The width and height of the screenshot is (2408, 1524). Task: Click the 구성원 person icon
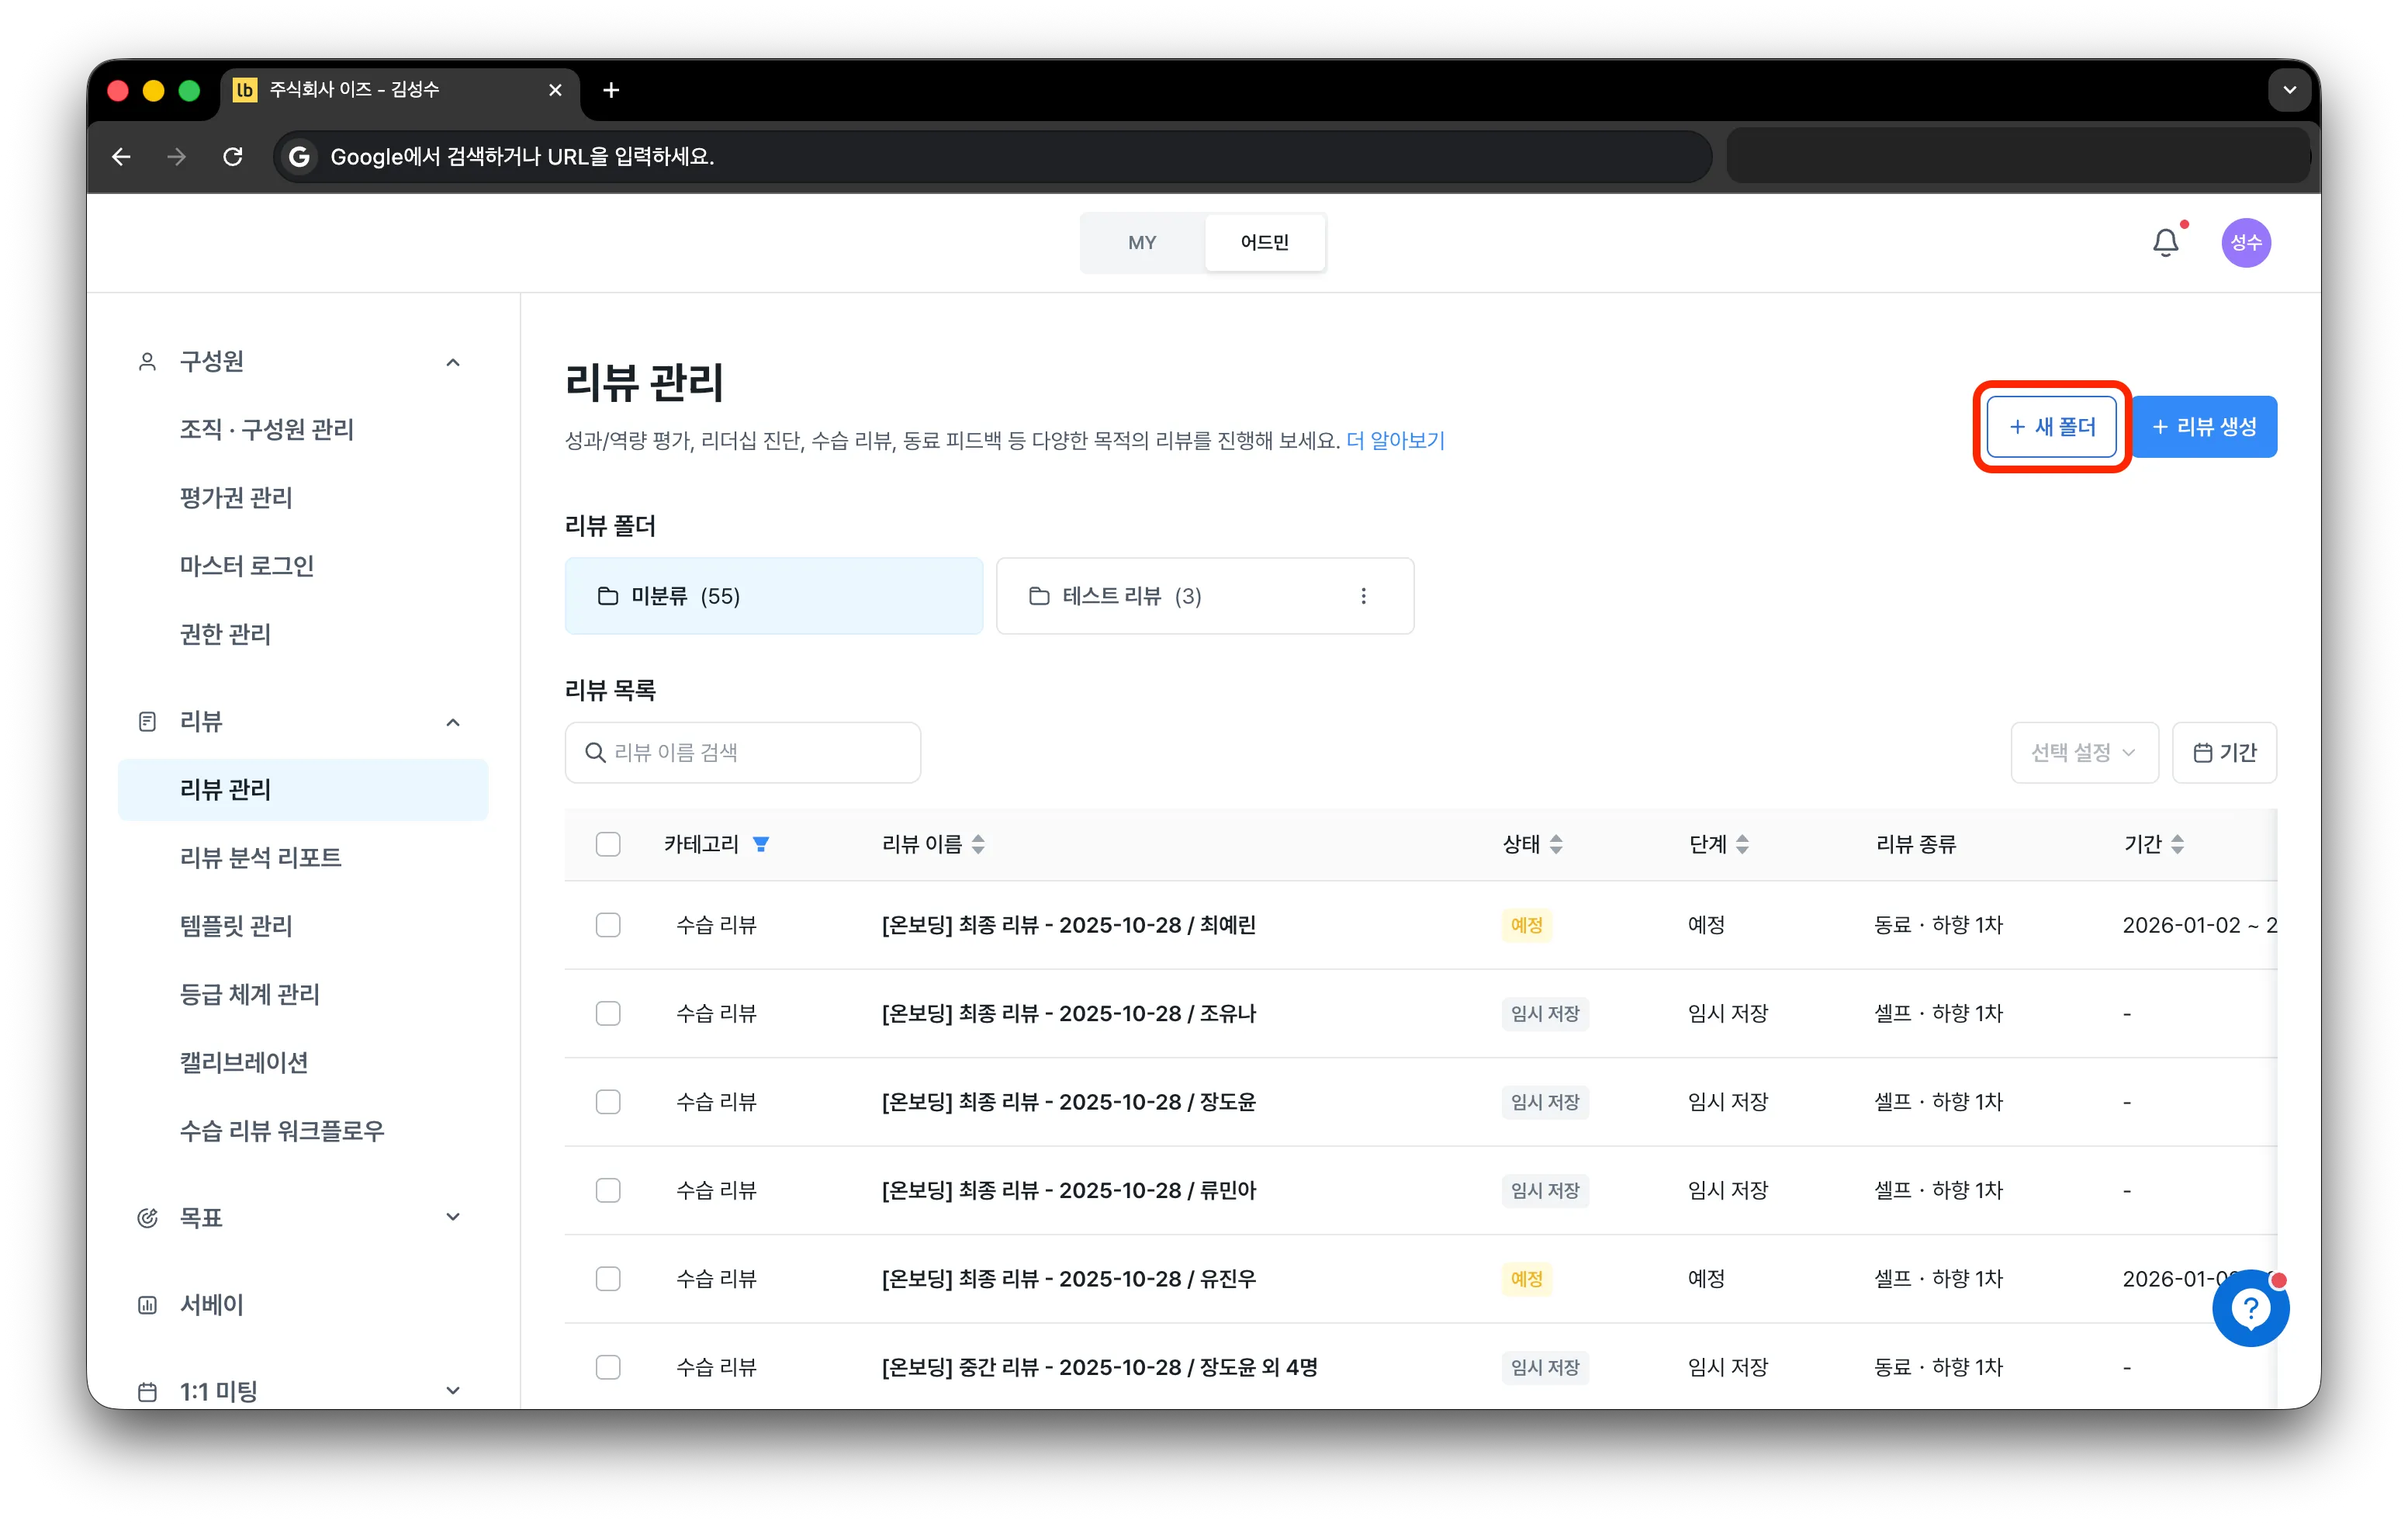click(x=147, y=362)
